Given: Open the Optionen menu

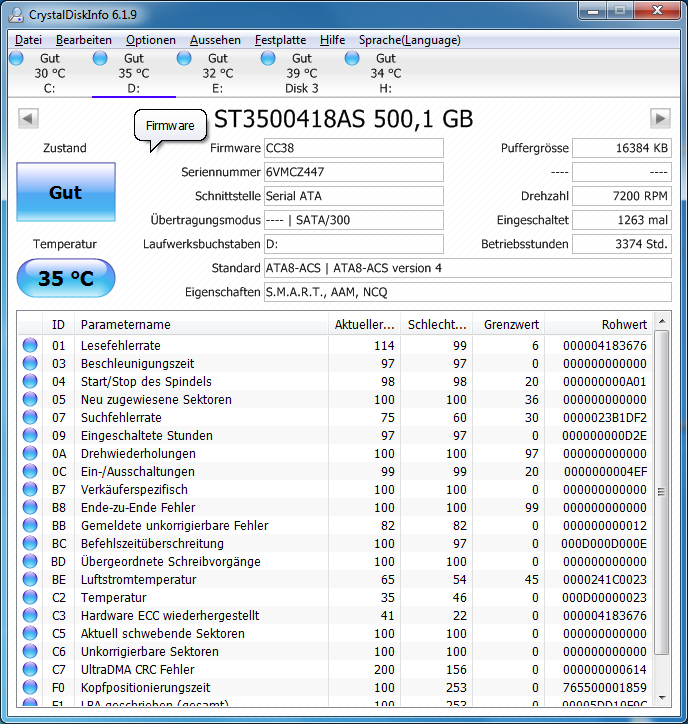Looking at the screenshot, I should pos(151,40).
